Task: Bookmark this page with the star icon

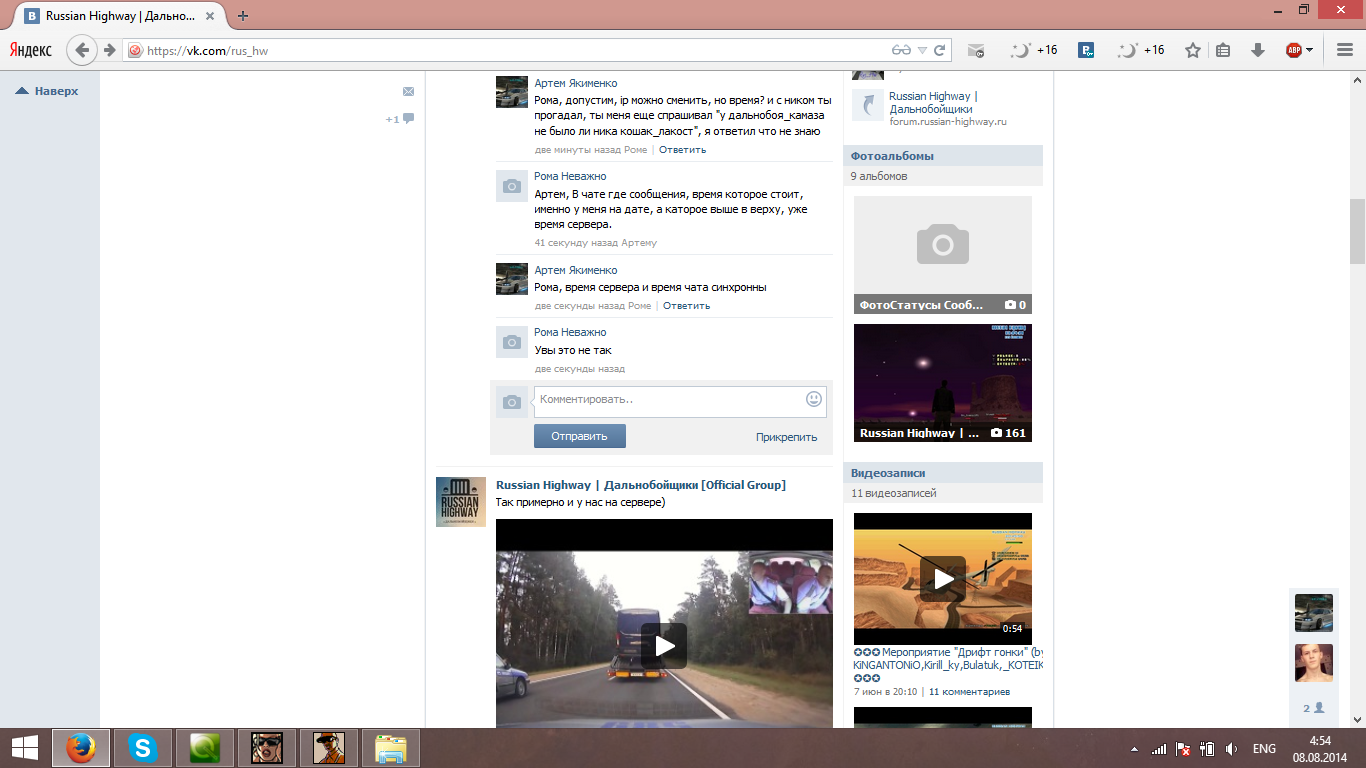Action: 1193,50
